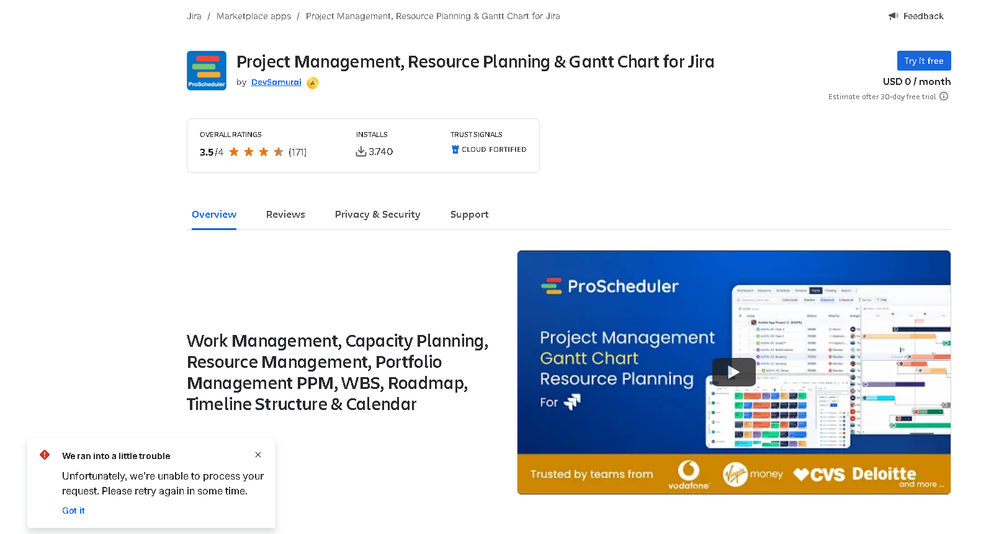This screenshot has width=999, height=534.
Task: Click the last breadcrumb, Project Management… for Jira
Action: (x=433, y=16)
